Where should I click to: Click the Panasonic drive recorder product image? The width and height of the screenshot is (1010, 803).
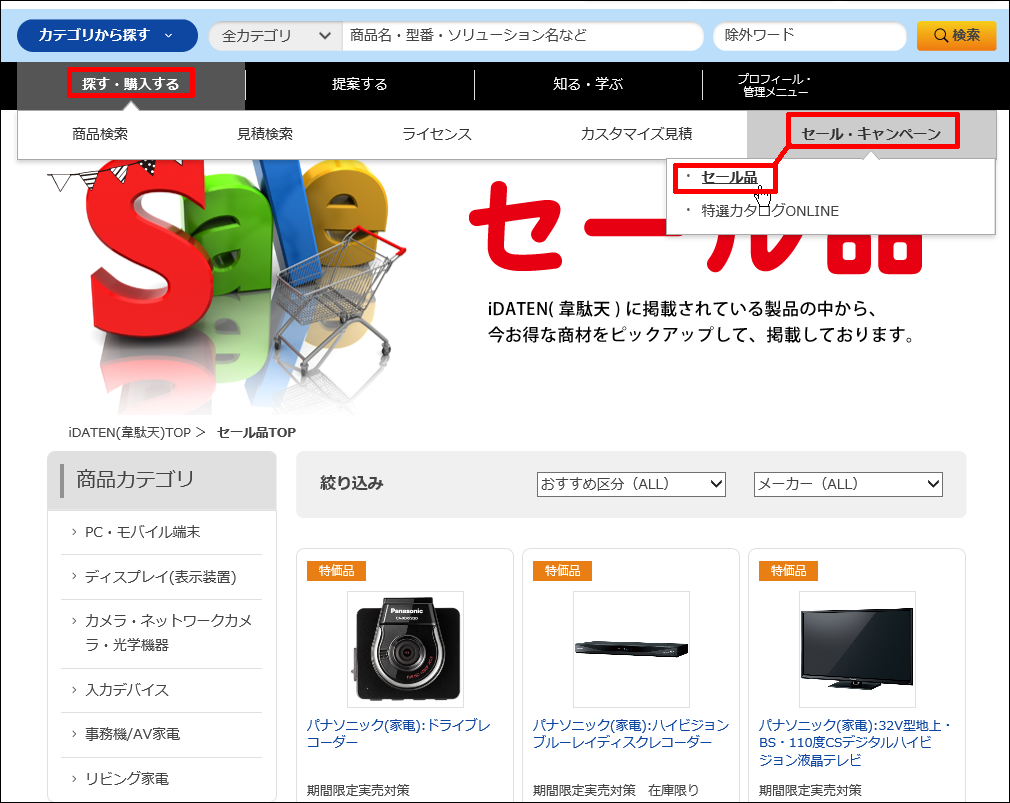pyautogui.click(x=405, y=649)
